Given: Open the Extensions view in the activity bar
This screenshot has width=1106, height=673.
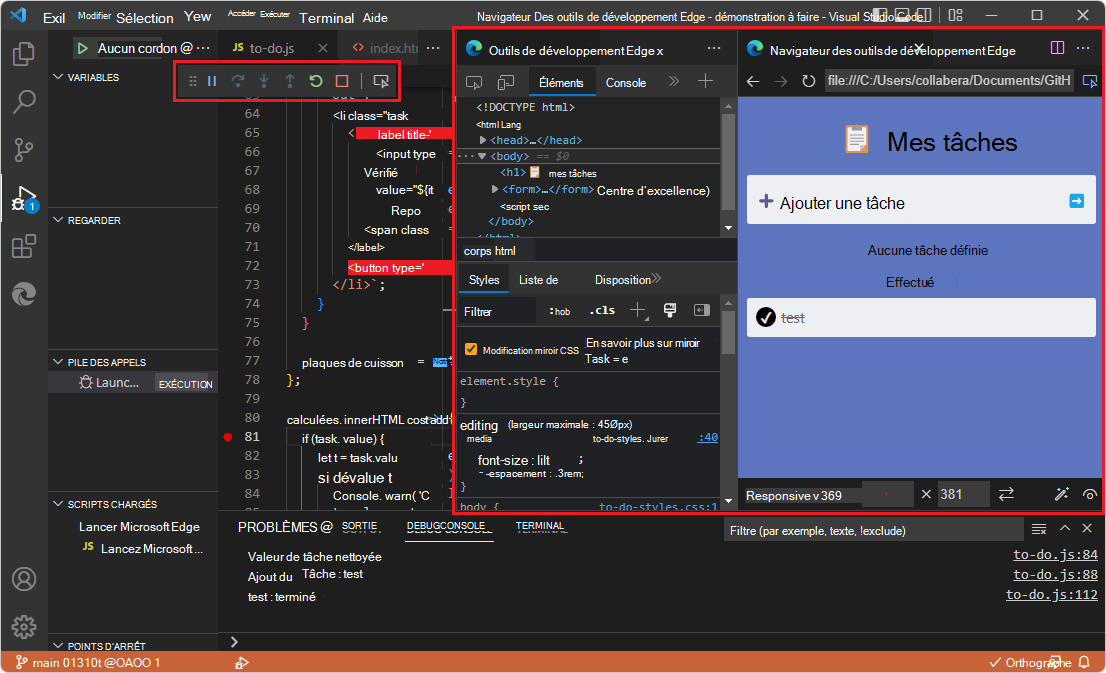Looking at the screenshot, I should pos(24,246).
